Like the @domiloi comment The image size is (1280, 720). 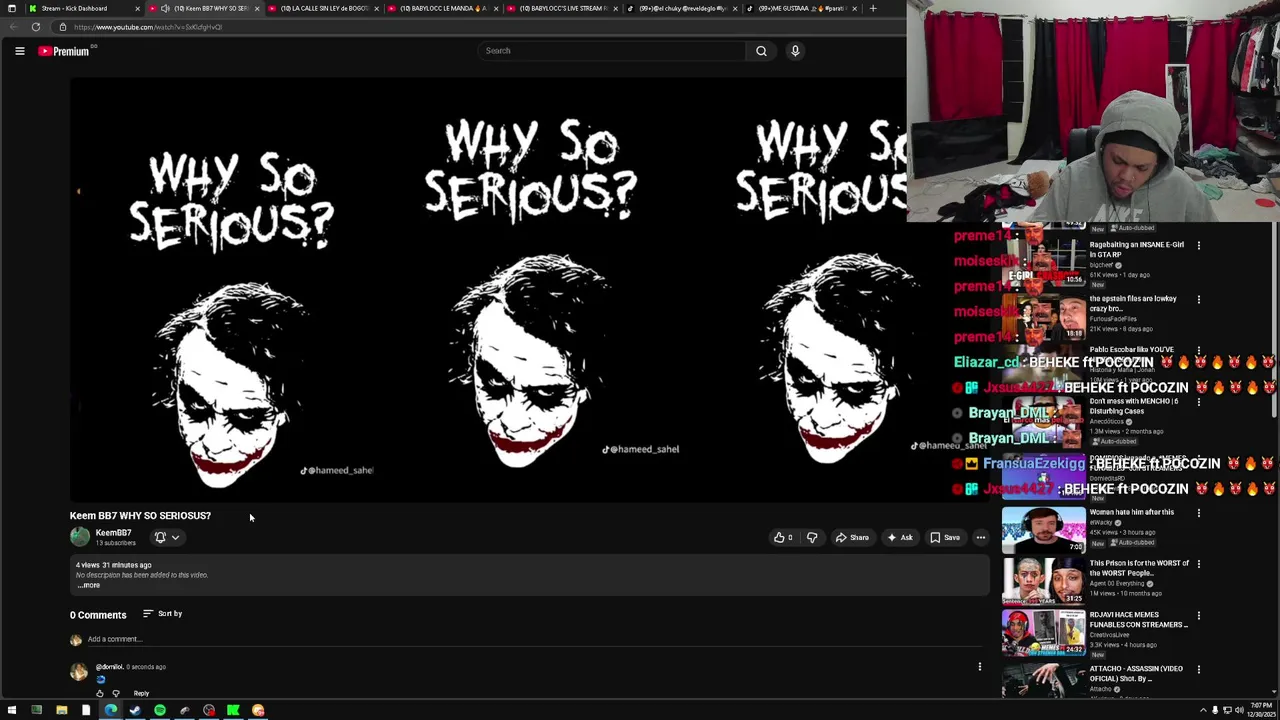(100, 693)
